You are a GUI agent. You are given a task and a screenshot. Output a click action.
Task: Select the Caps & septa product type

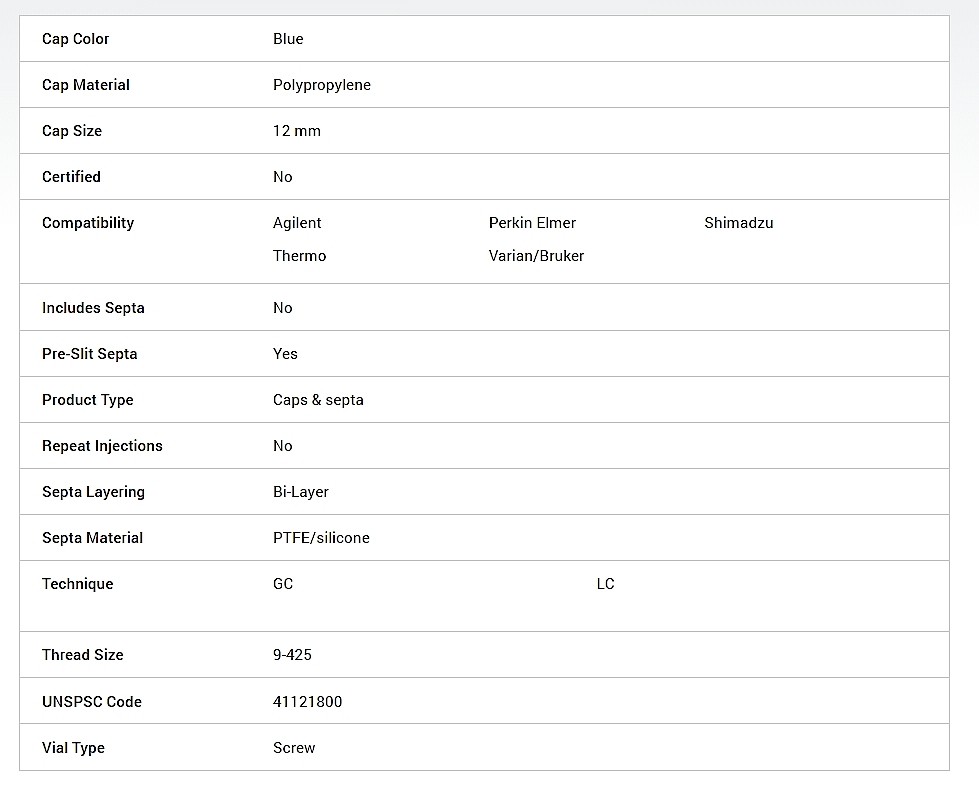[x=318, y=400]
